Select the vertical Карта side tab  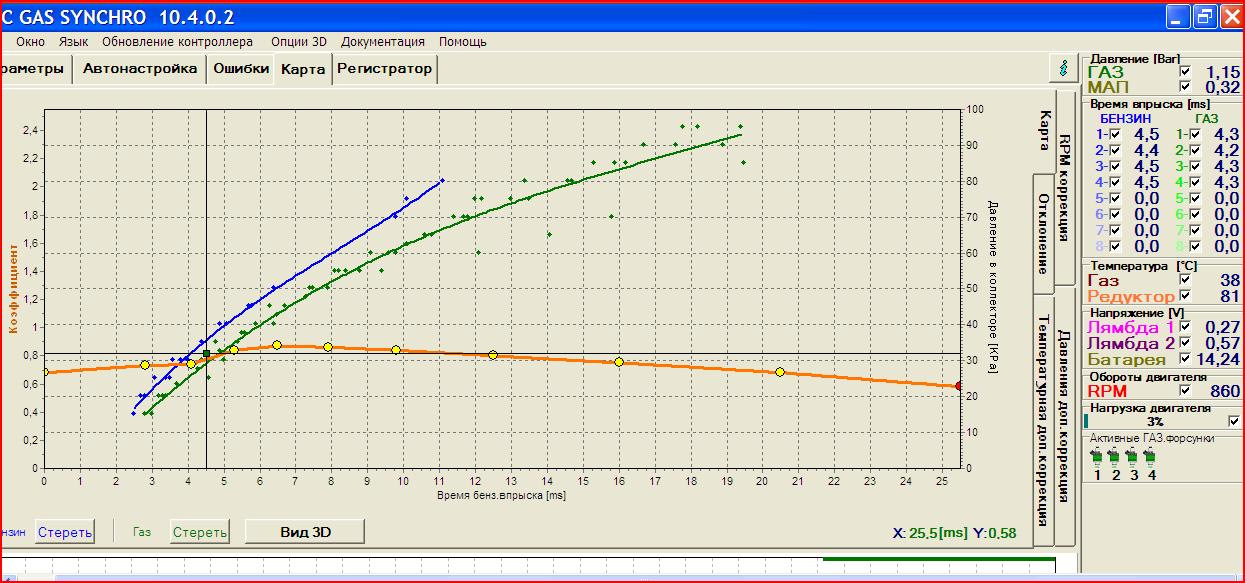(1043, 130)
